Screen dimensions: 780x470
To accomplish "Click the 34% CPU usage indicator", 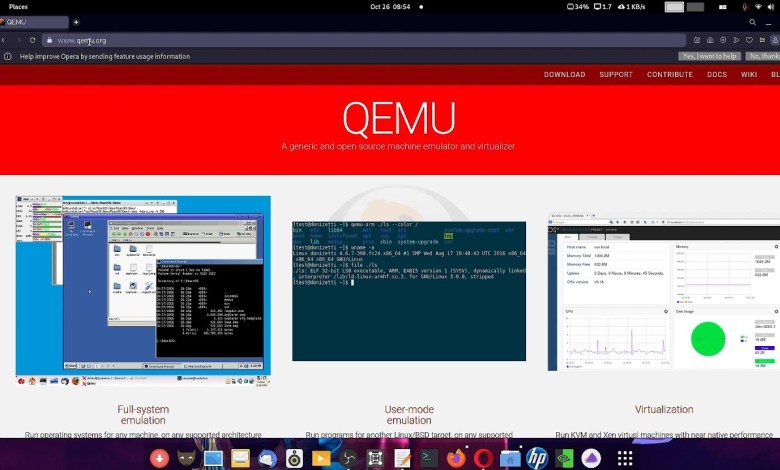I will [x=578, y=7].
